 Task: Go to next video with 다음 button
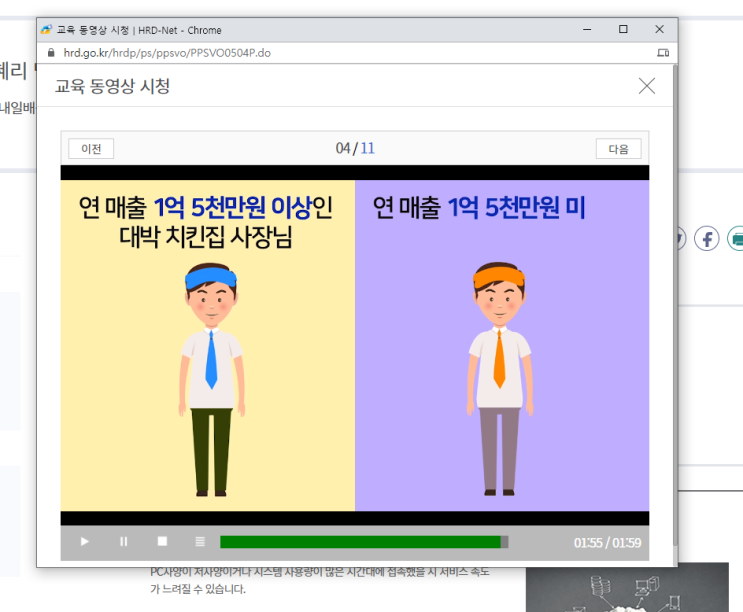[x=618, y=149]
